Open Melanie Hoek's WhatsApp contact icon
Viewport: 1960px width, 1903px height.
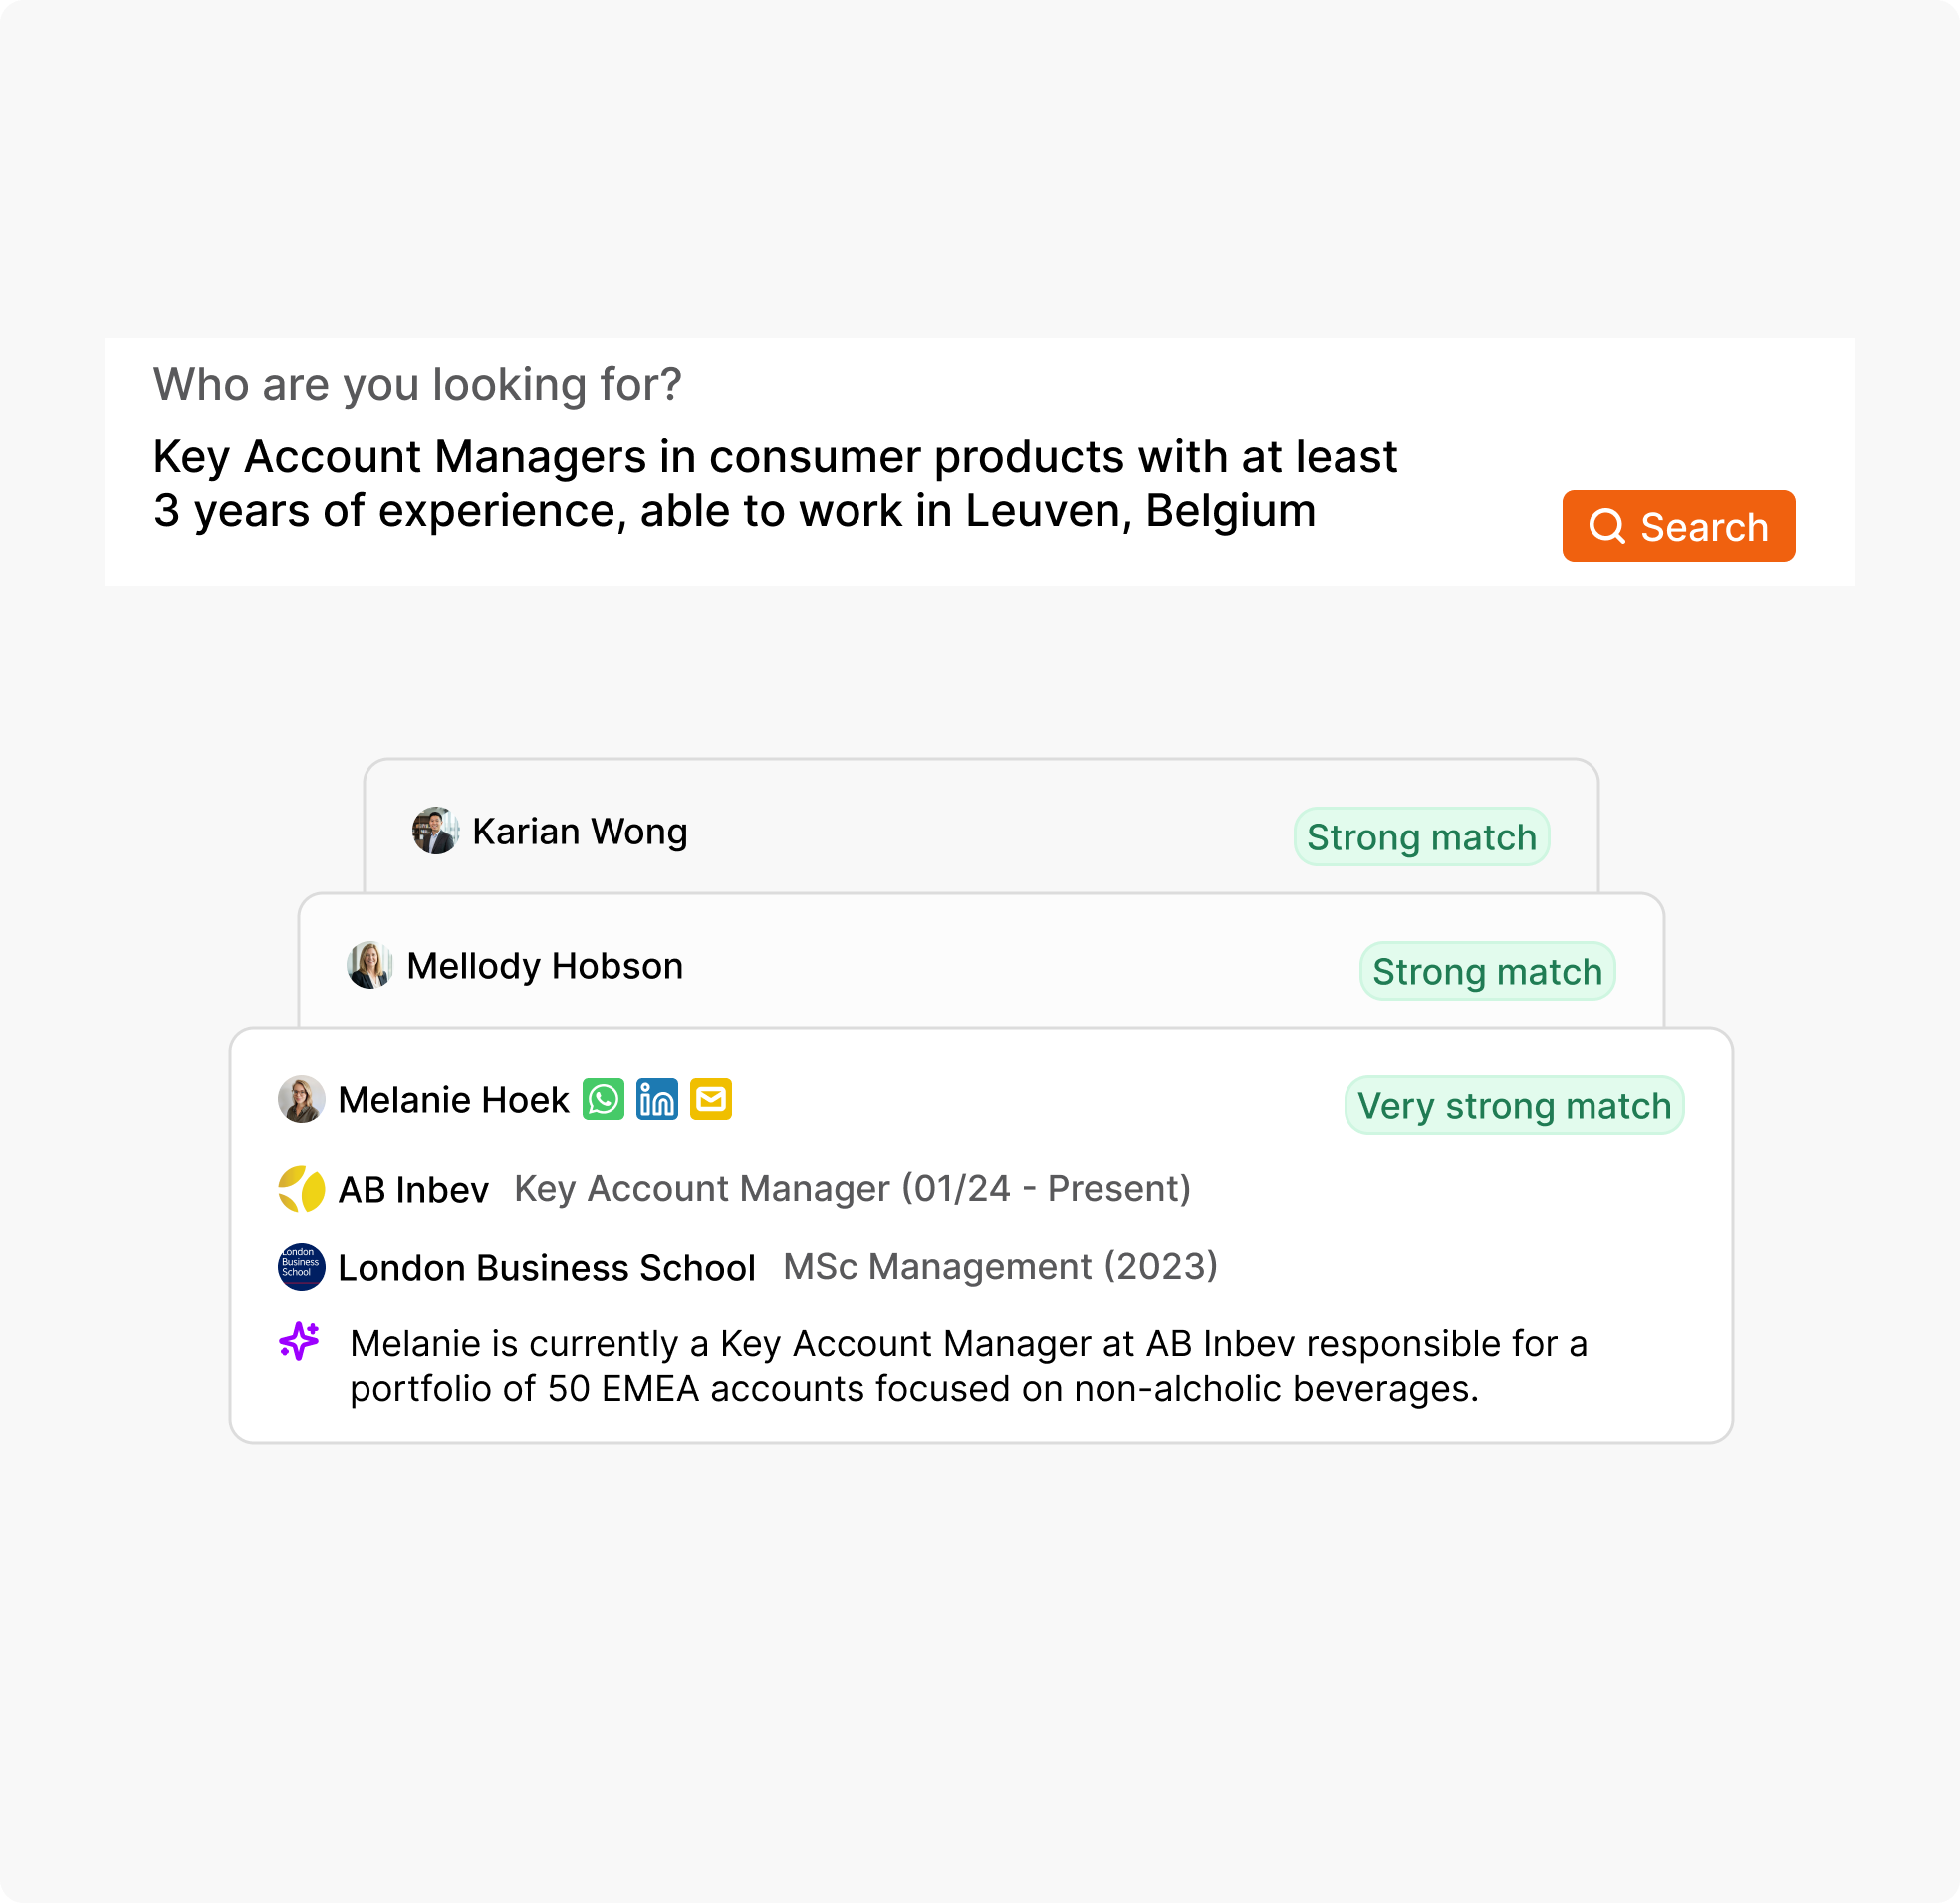(x=604, y=1100)
